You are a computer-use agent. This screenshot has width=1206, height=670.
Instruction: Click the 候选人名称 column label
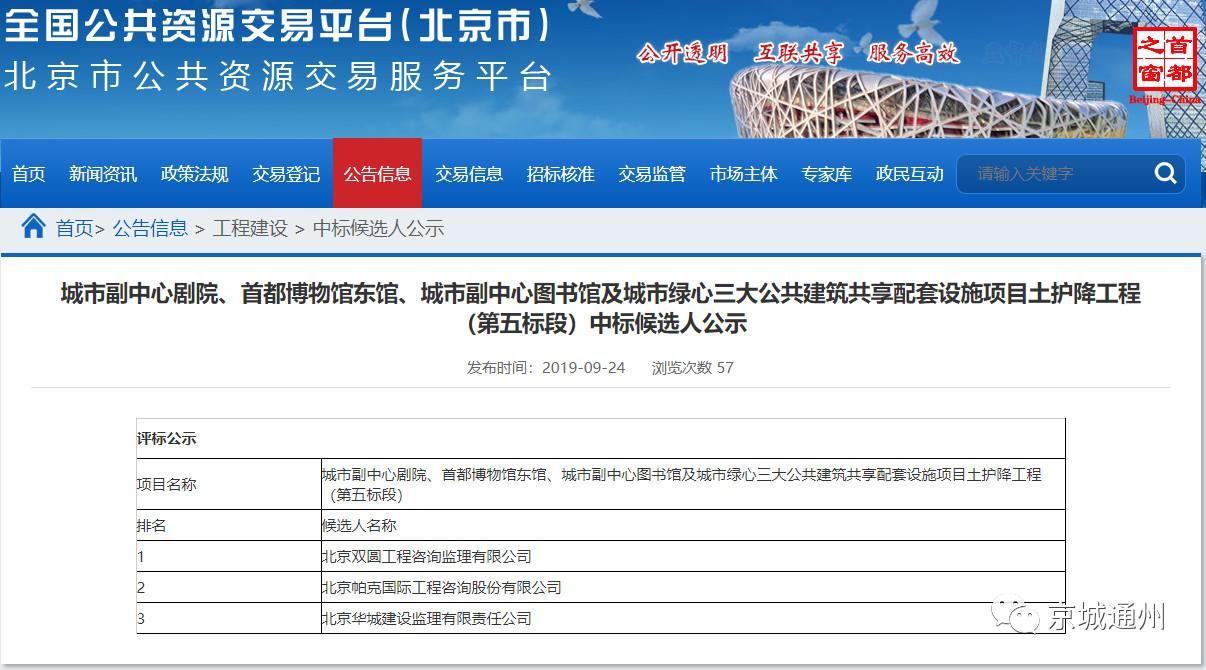coord(359,525)
